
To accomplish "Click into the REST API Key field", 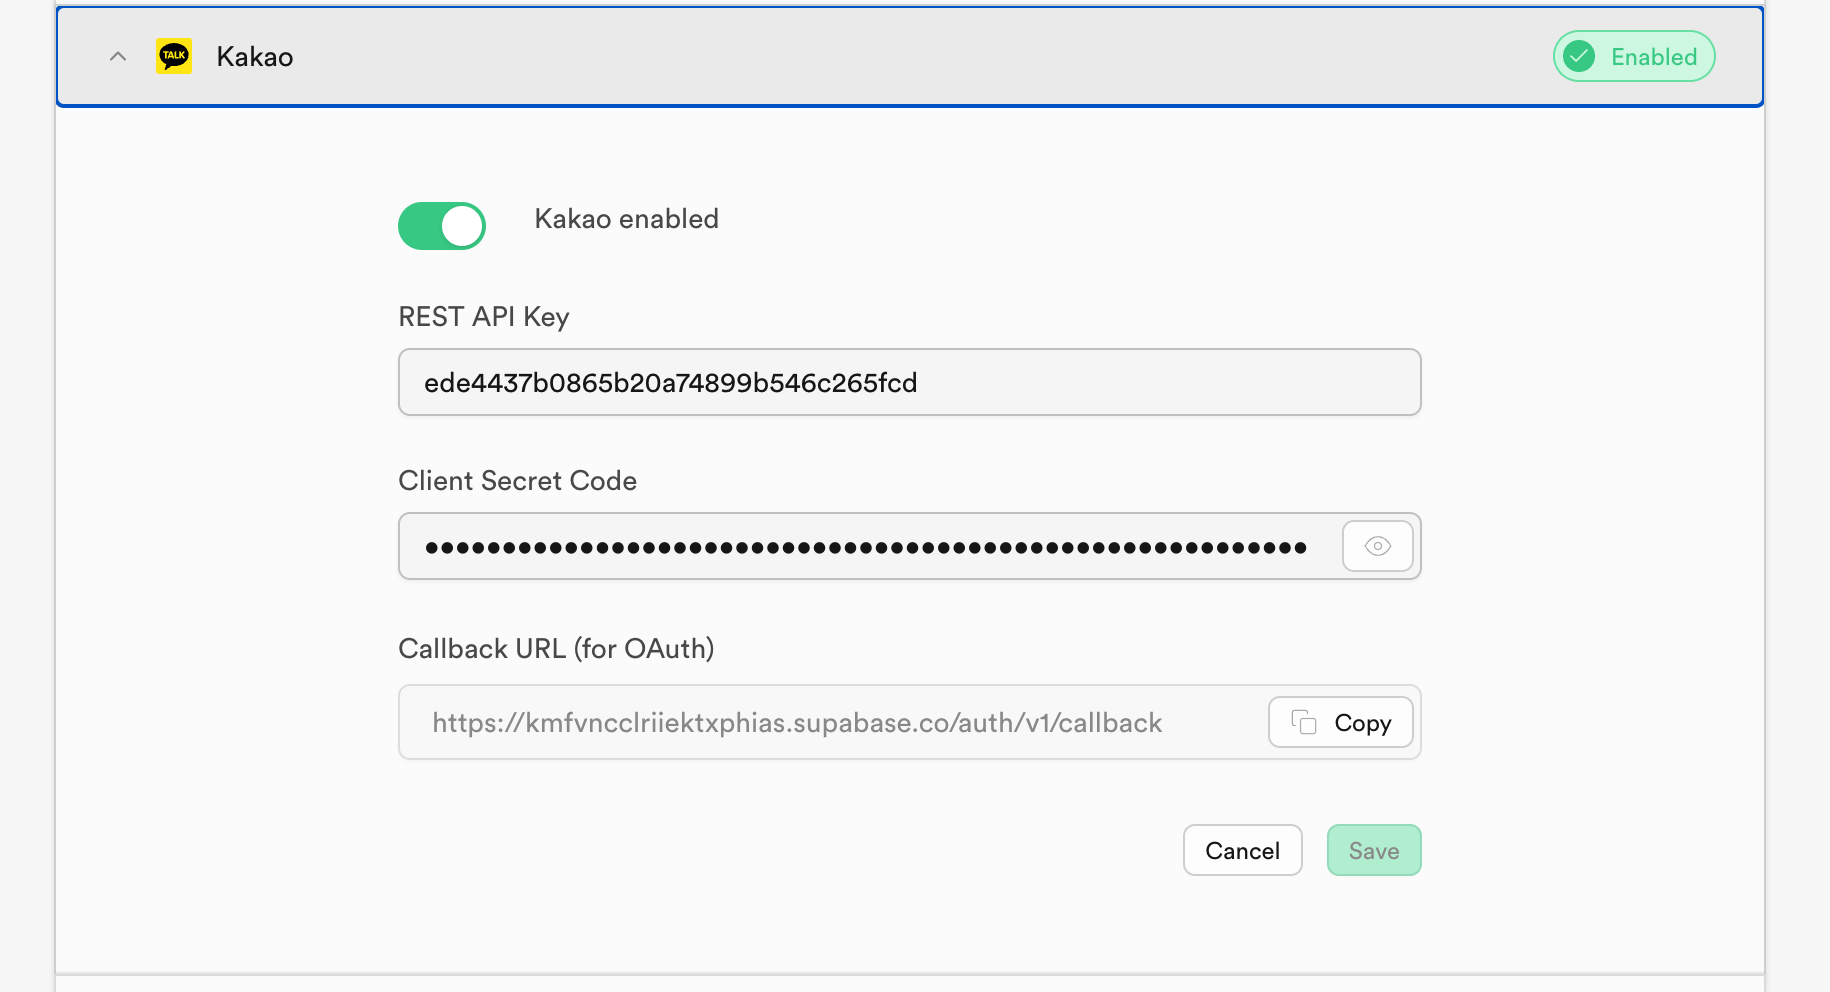I will coord(910,382).
